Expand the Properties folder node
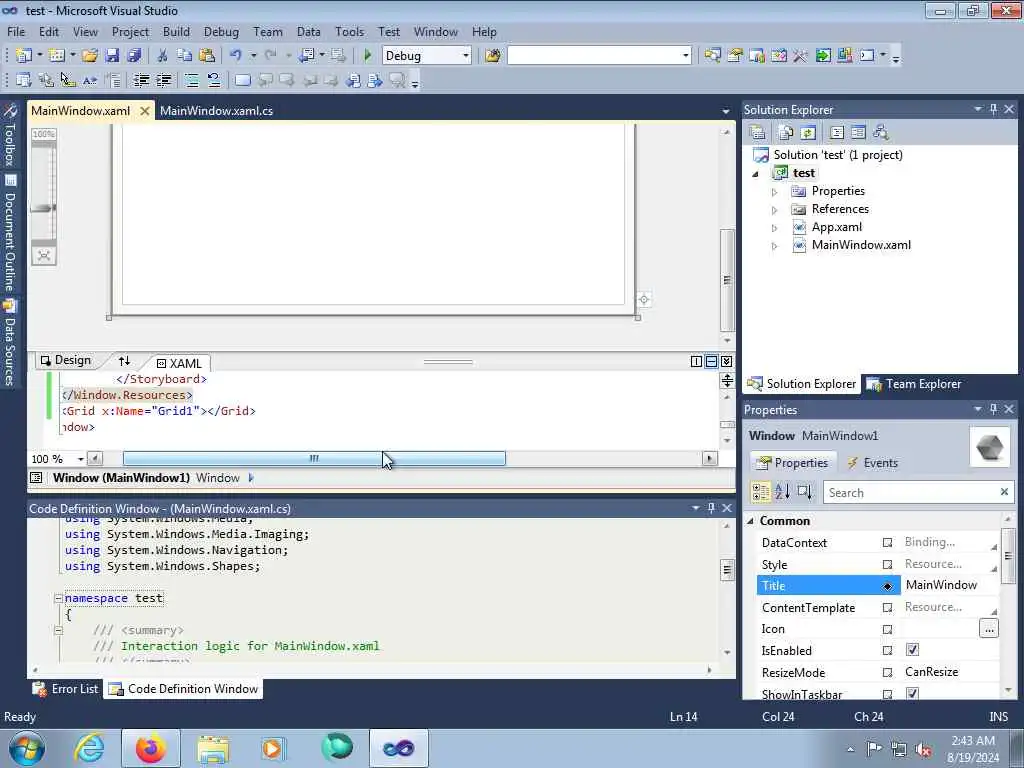This screenshot has height=768, width=1024. point(775,192)
